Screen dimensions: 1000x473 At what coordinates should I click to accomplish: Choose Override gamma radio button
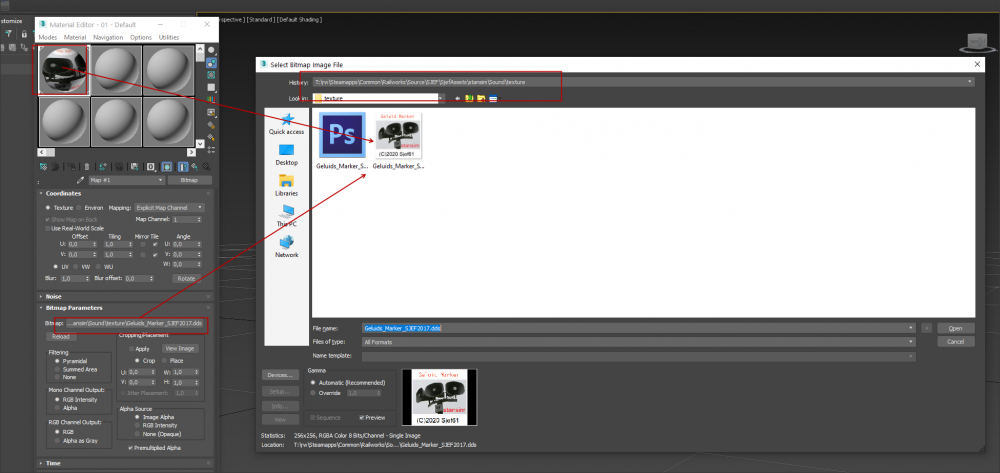tap(314, 393)
